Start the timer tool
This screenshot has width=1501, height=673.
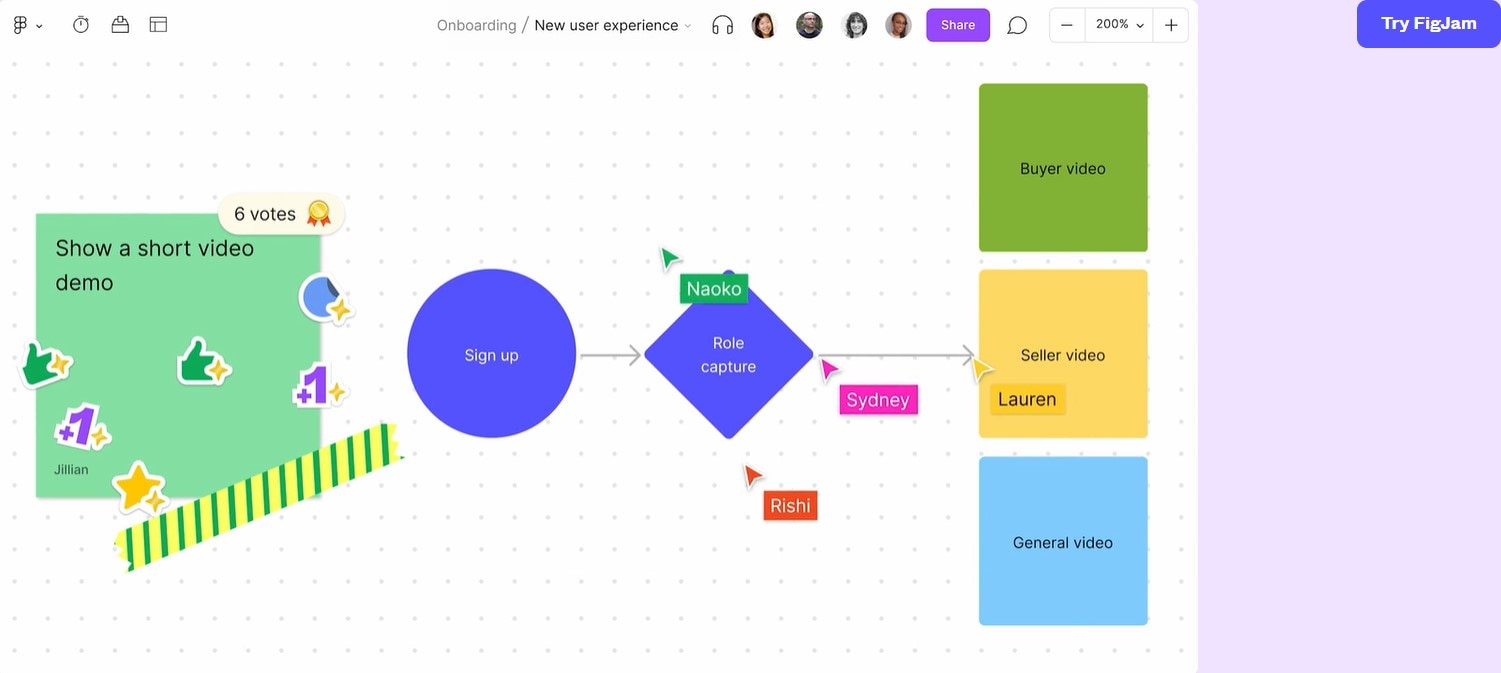point(81,25)
